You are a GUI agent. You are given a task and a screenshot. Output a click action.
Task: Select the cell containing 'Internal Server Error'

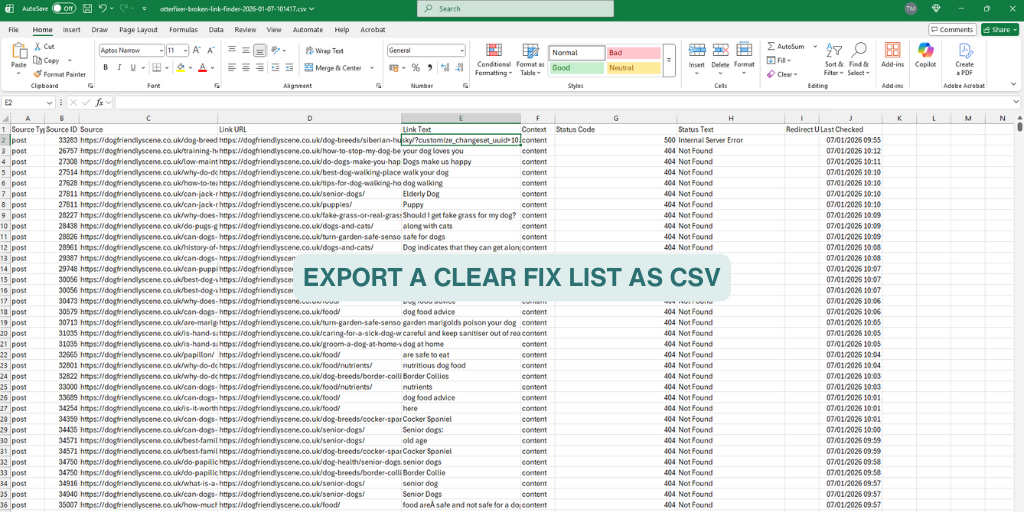coord(730,140)
